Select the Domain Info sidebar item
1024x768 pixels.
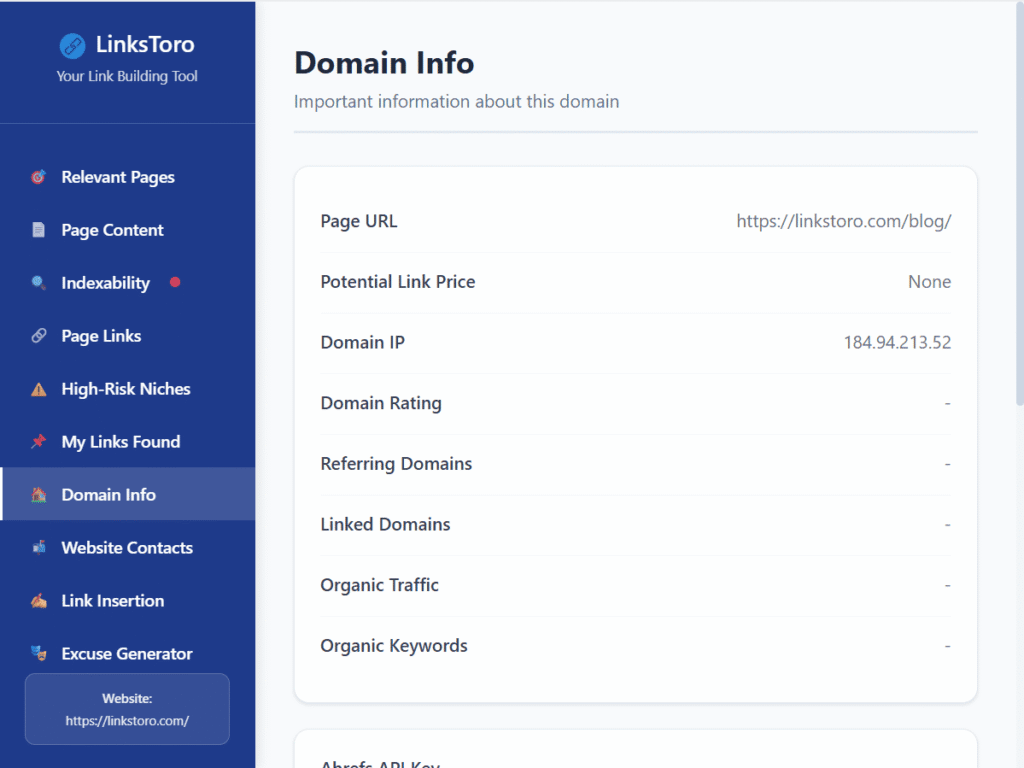point(108,495)
